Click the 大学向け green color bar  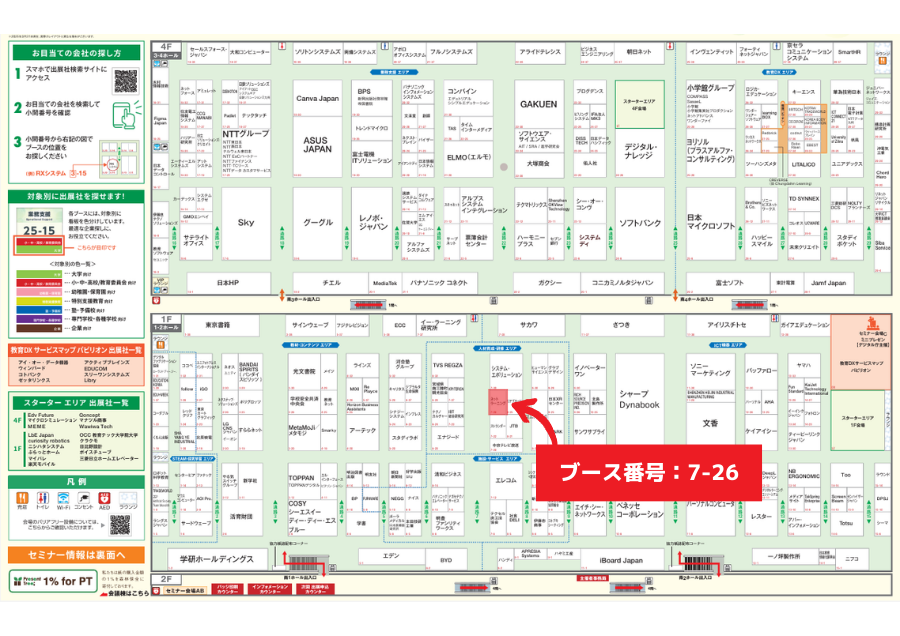coord(39,274)
